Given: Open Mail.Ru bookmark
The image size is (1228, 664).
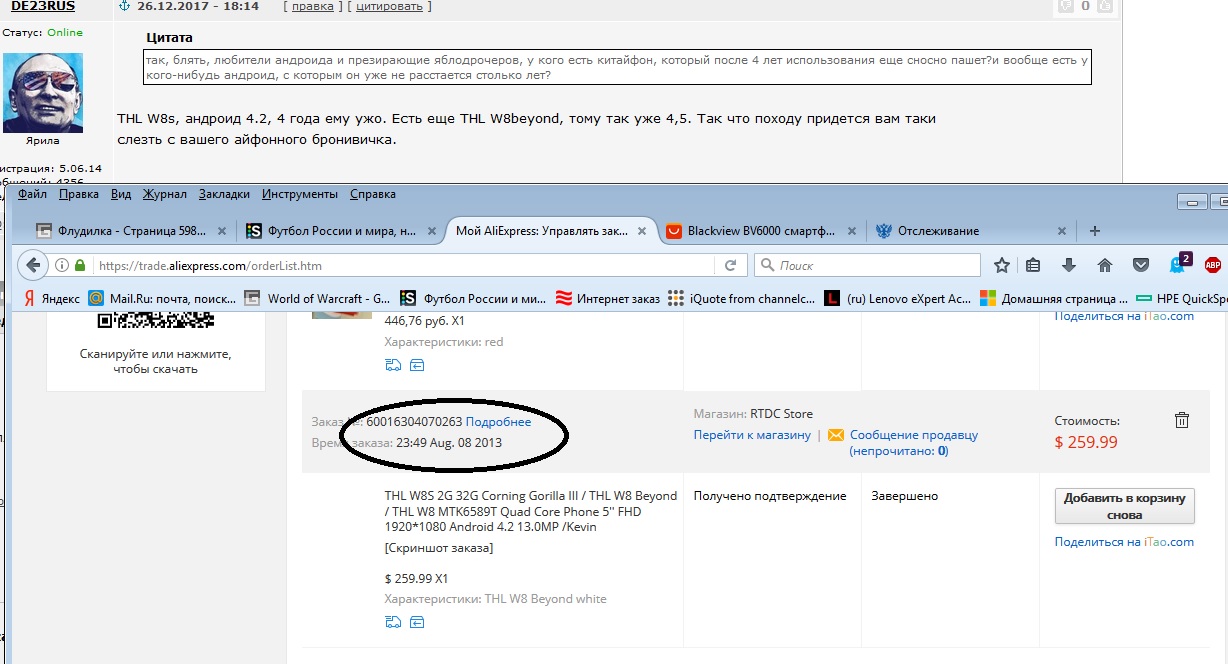Looking at the screenshot, I should point(163,298).
